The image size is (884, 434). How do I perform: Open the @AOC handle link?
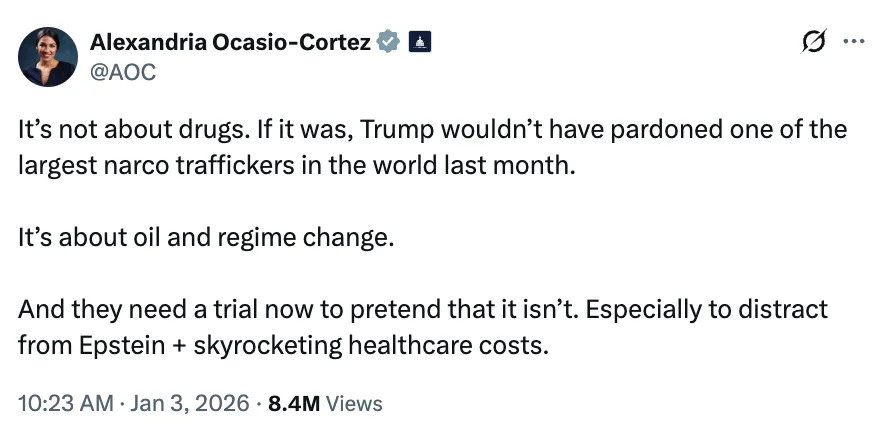coord(123,73)
